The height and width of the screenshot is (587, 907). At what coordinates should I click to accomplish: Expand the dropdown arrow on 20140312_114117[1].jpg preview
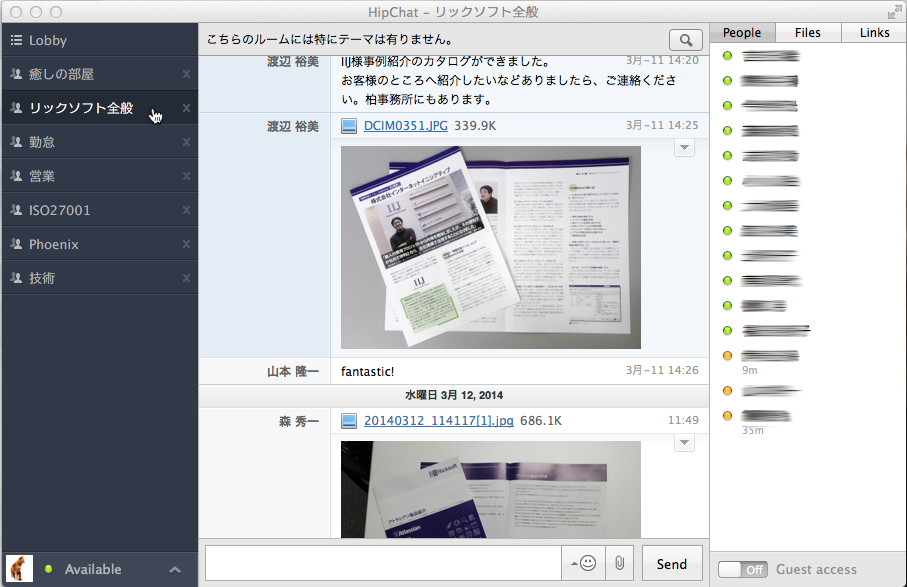(x=684, y=442)
